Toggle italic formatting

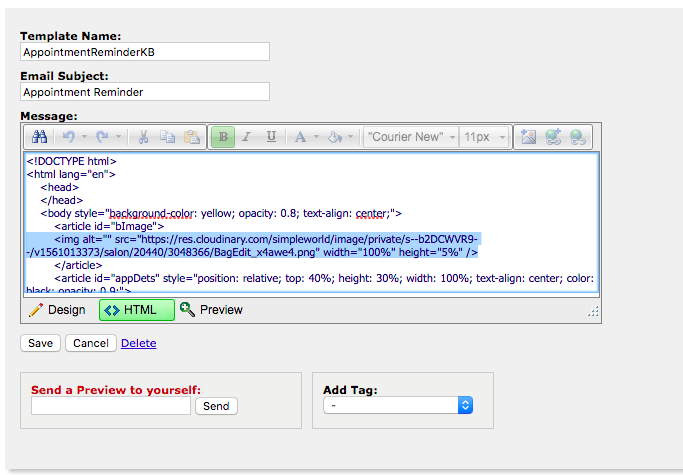click(247, 137)
